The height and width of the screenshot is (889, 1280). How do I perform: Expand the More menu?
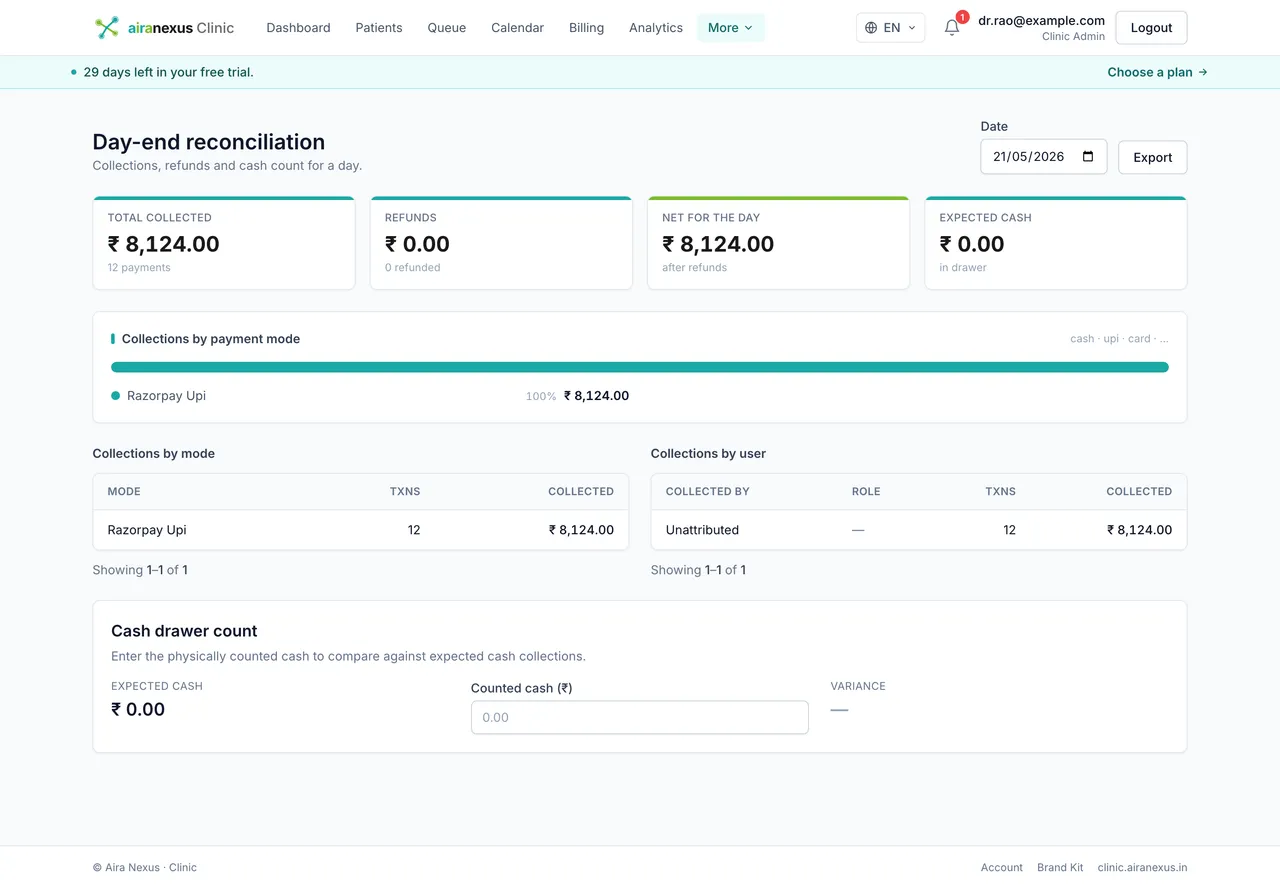[x=731, y=28]
